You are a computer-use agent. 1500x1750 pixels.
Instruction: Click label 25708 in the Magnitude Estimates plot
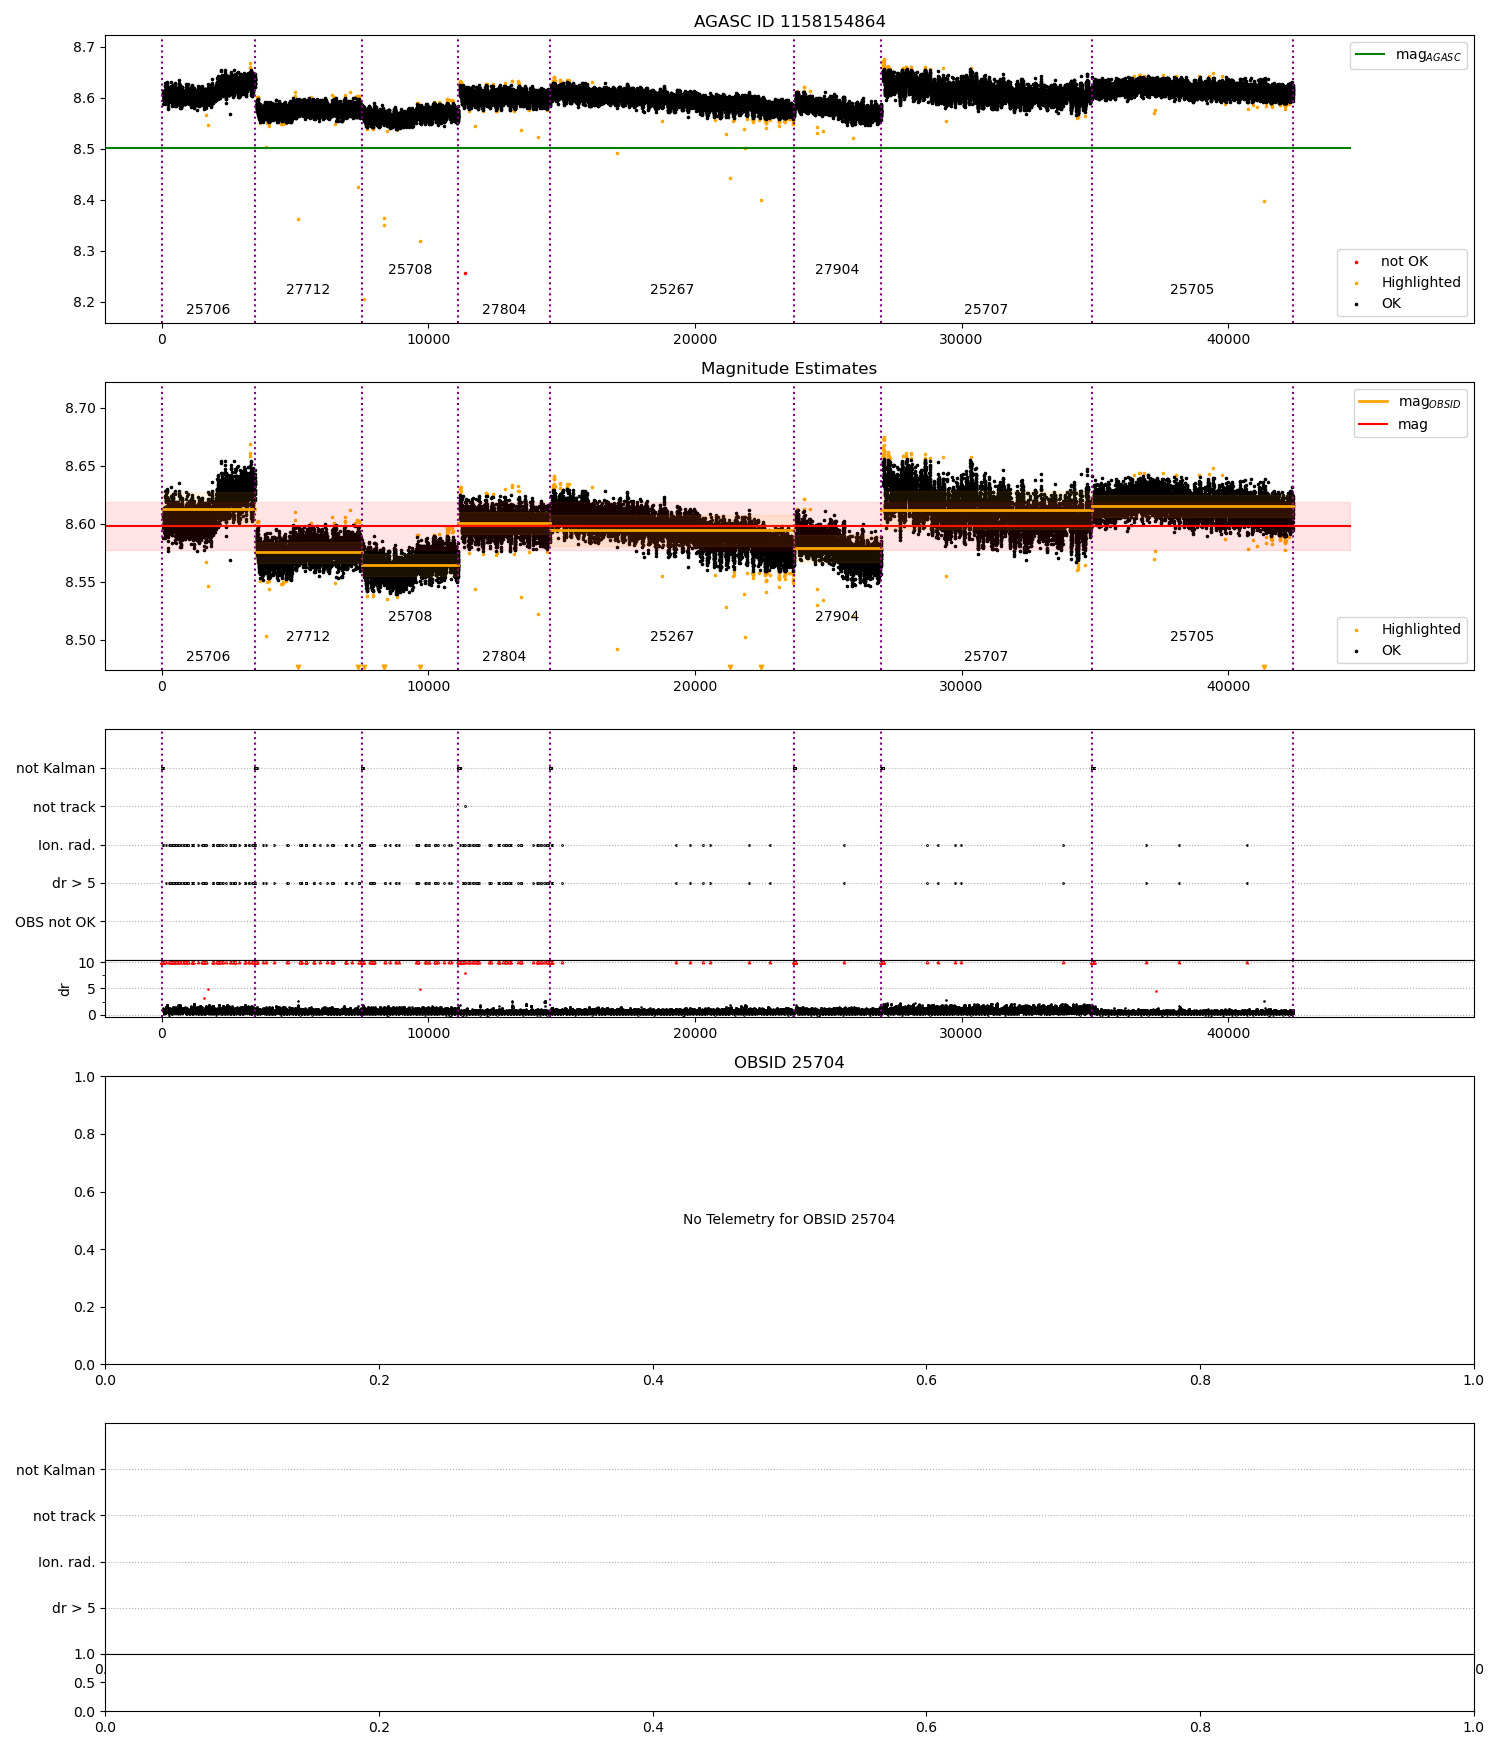pyautogui.click(x=410, y=617)
